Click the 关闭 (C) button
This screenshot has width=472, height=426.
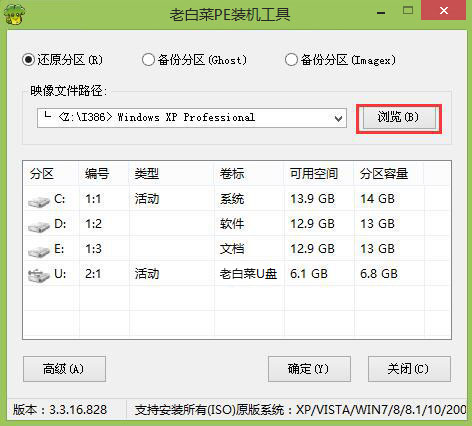(409, 369)
